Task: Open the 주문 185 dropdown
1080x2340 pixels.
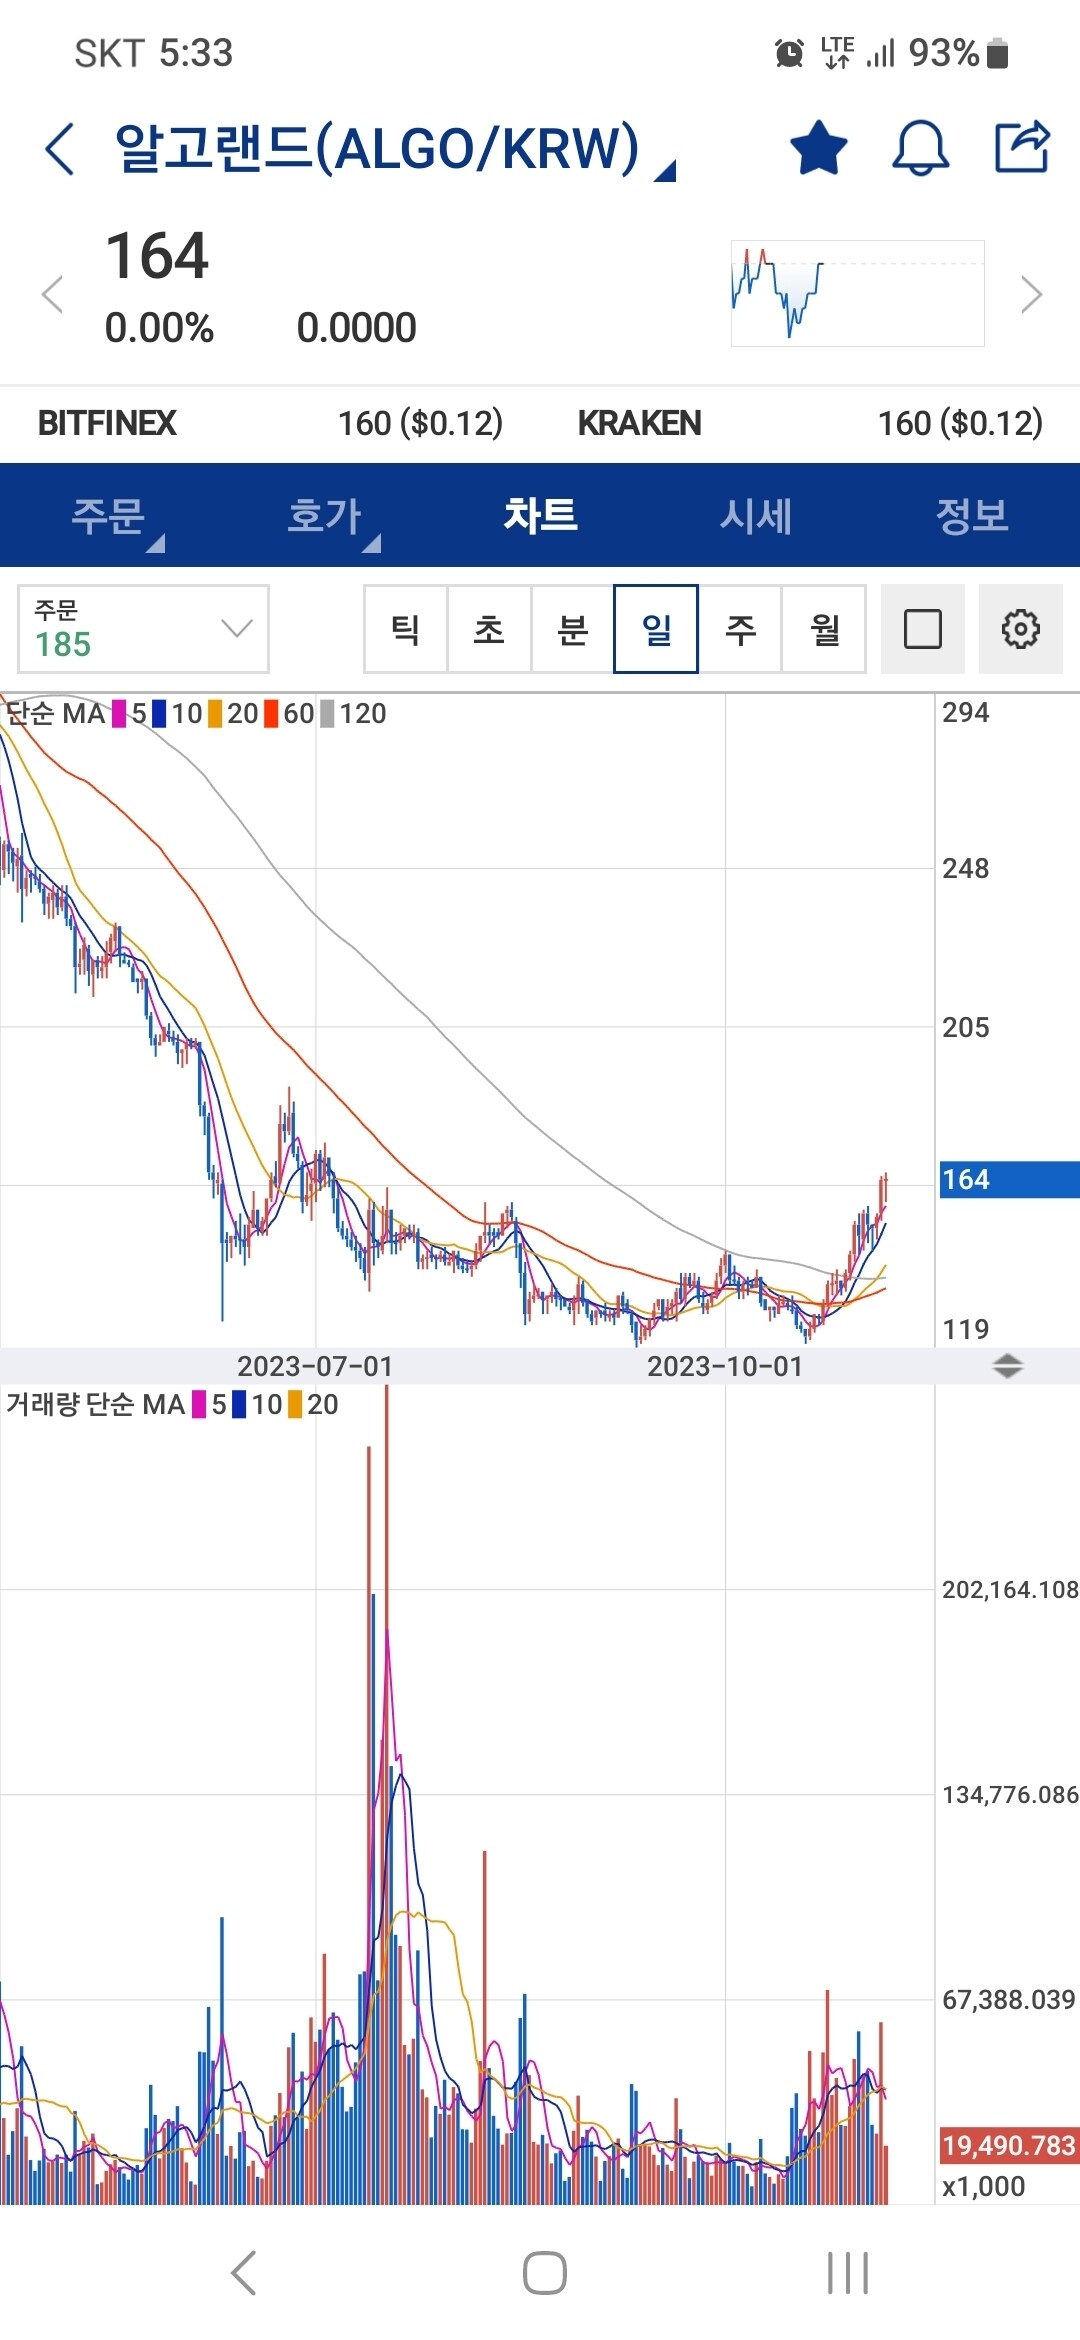Action: [143, 629]
